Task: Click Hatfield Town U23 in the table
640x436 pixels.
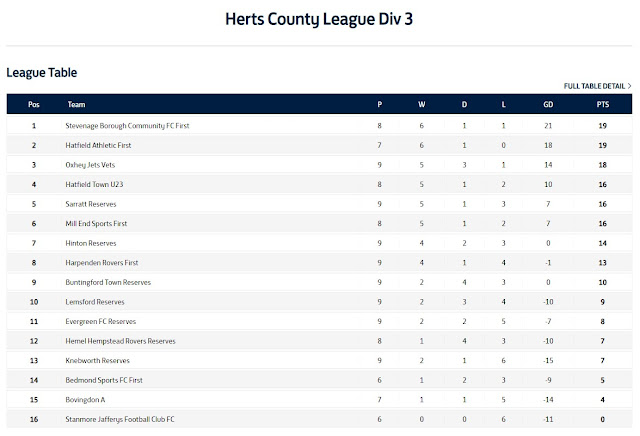Action: tap(94, 185)
